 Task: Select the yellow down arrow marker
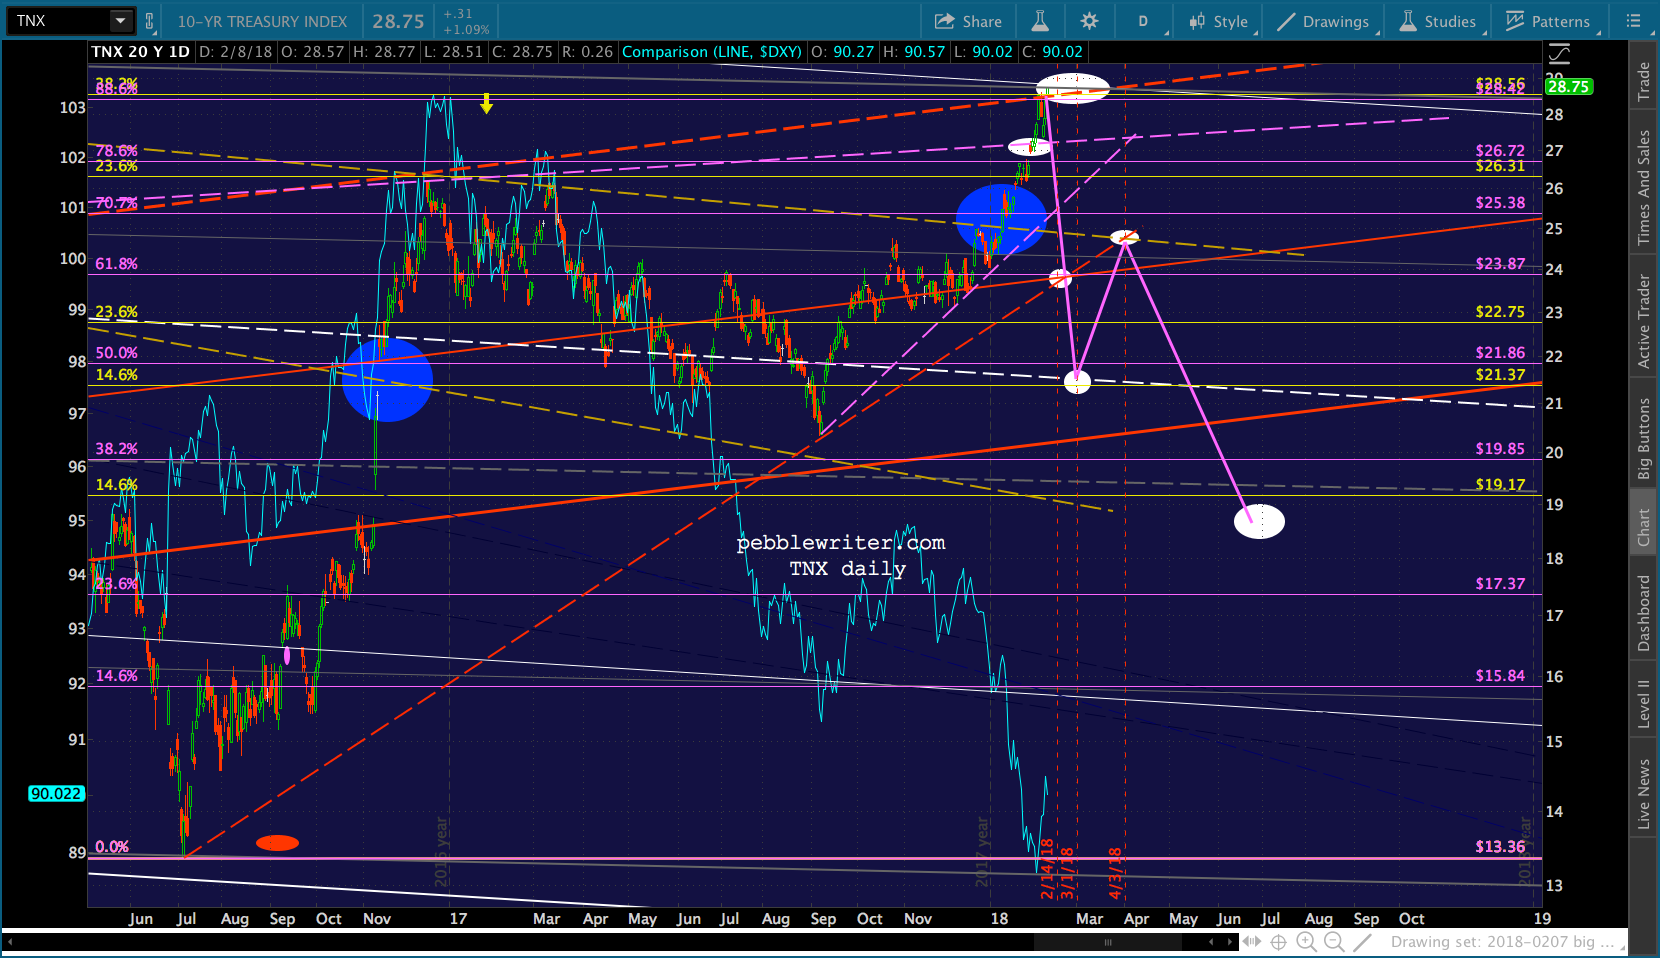tap(486, 103)
